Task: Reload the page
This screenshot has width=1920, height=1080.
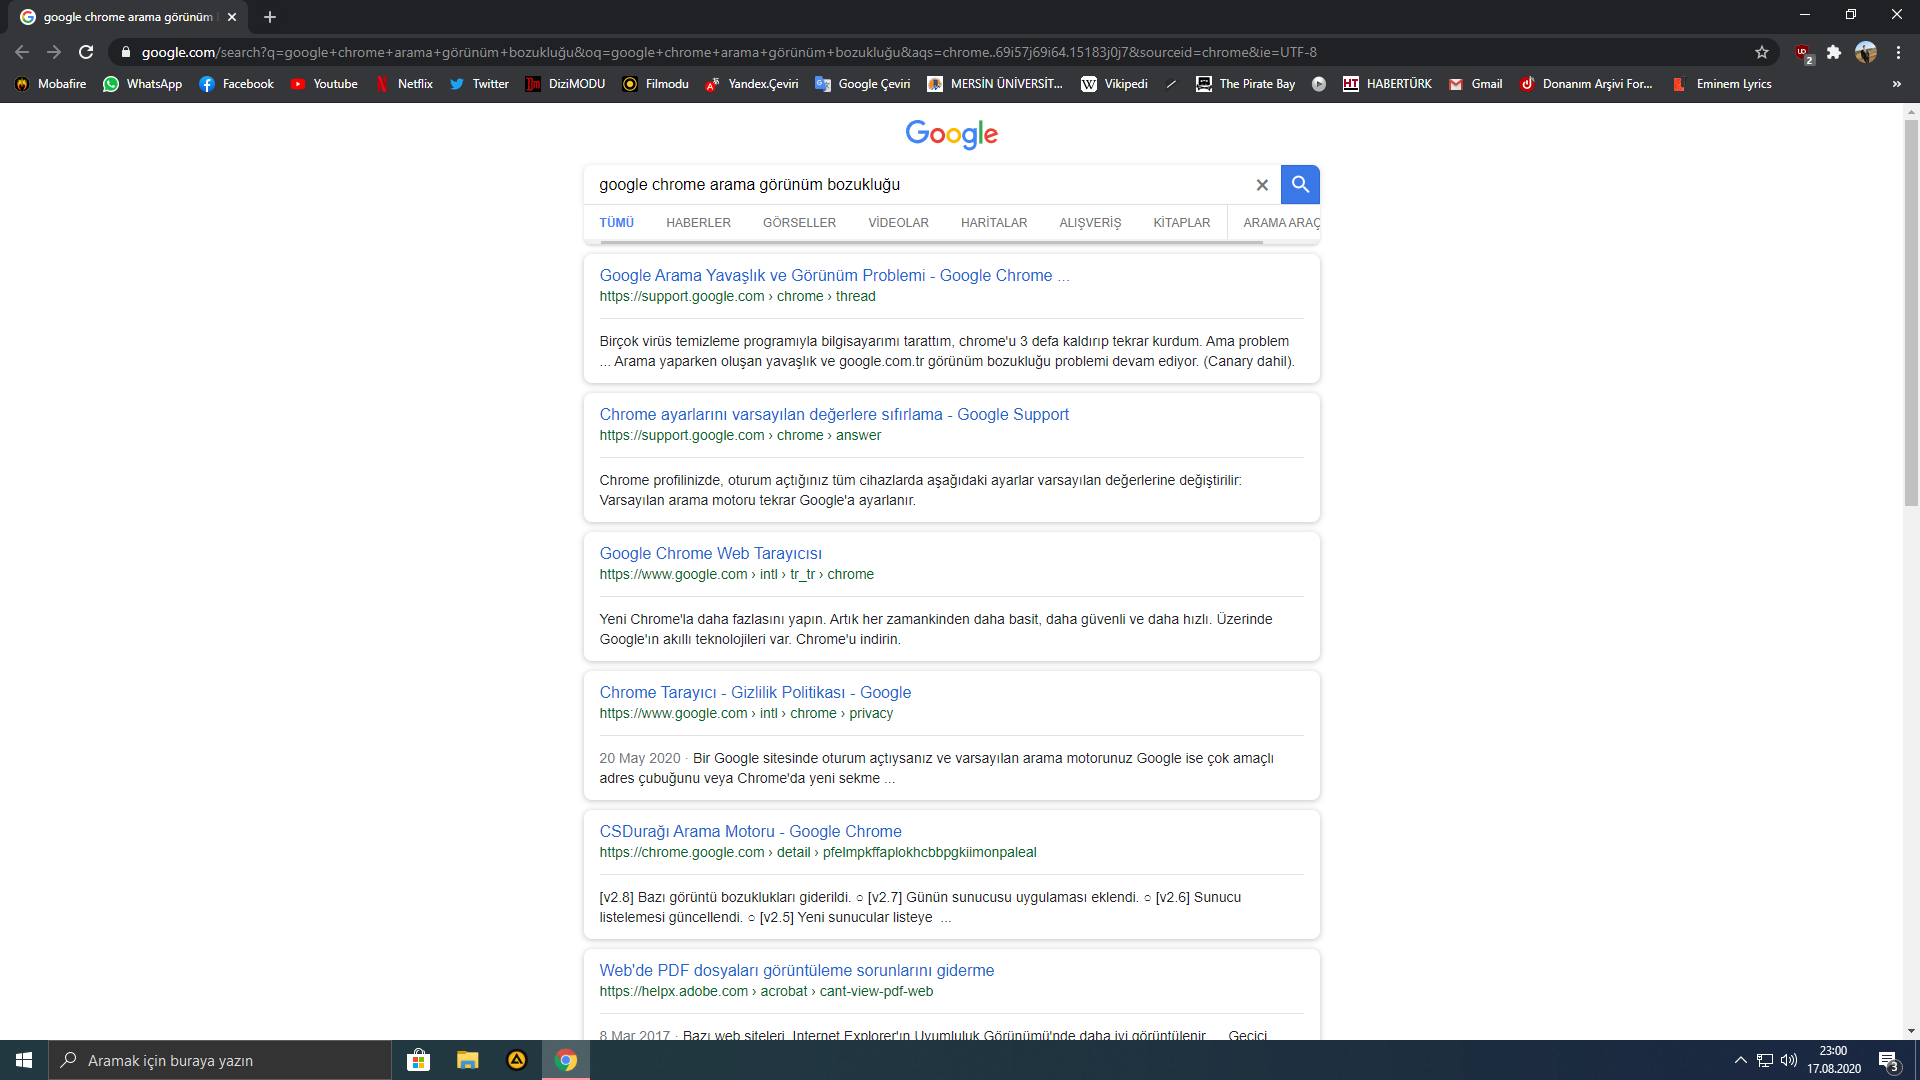Action: pos(86,52)
